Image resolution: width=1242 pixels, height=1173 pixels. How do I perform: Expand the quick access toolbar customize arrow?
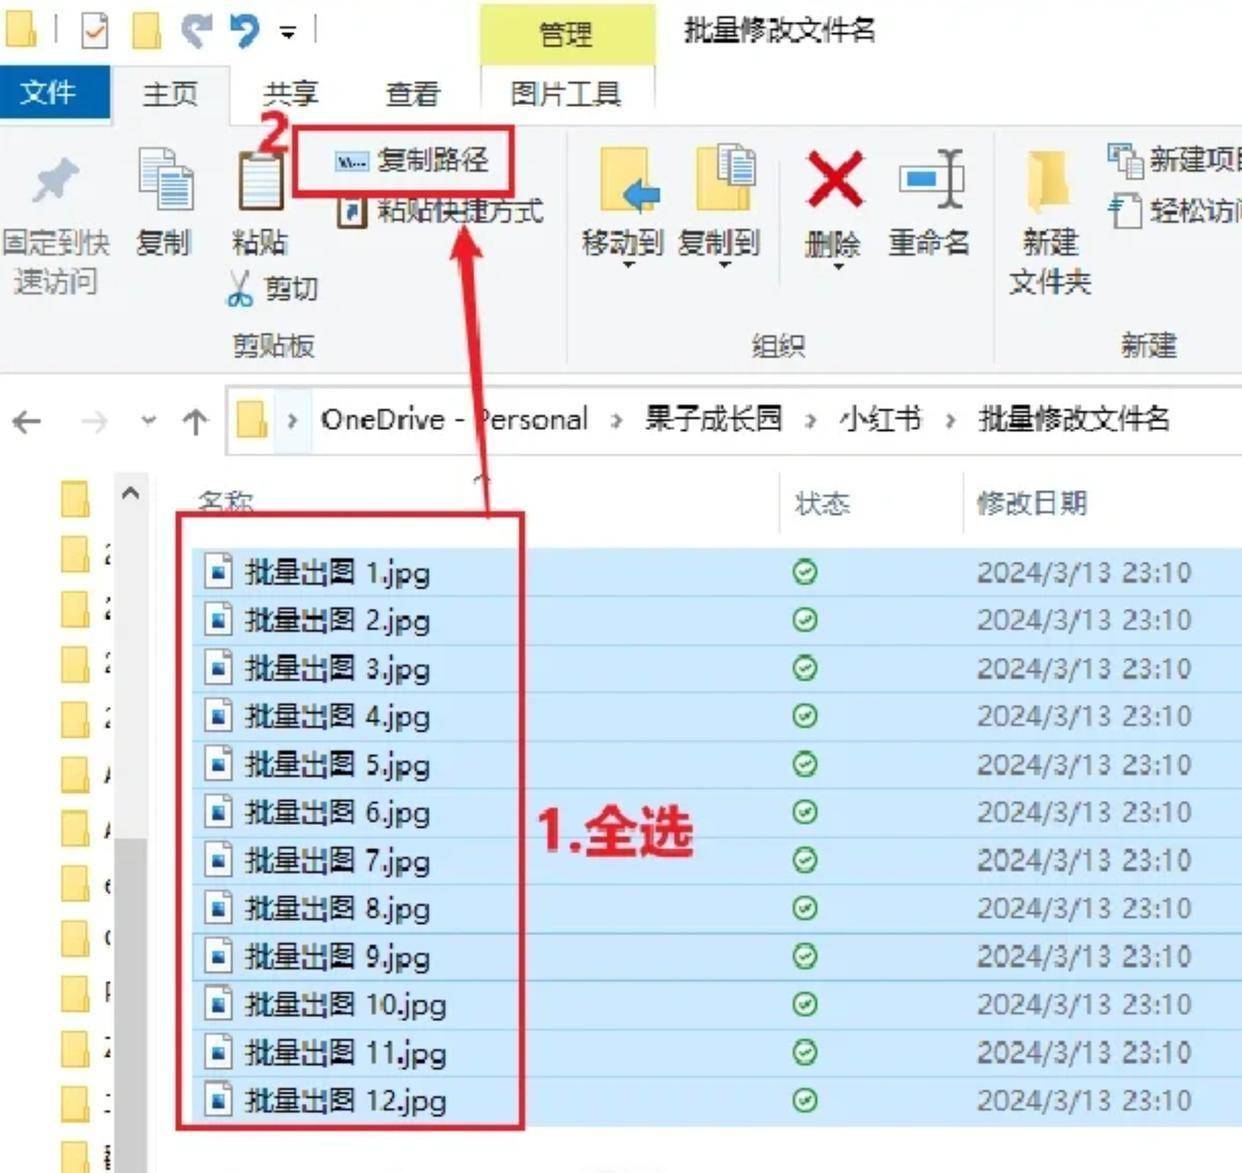286,30
